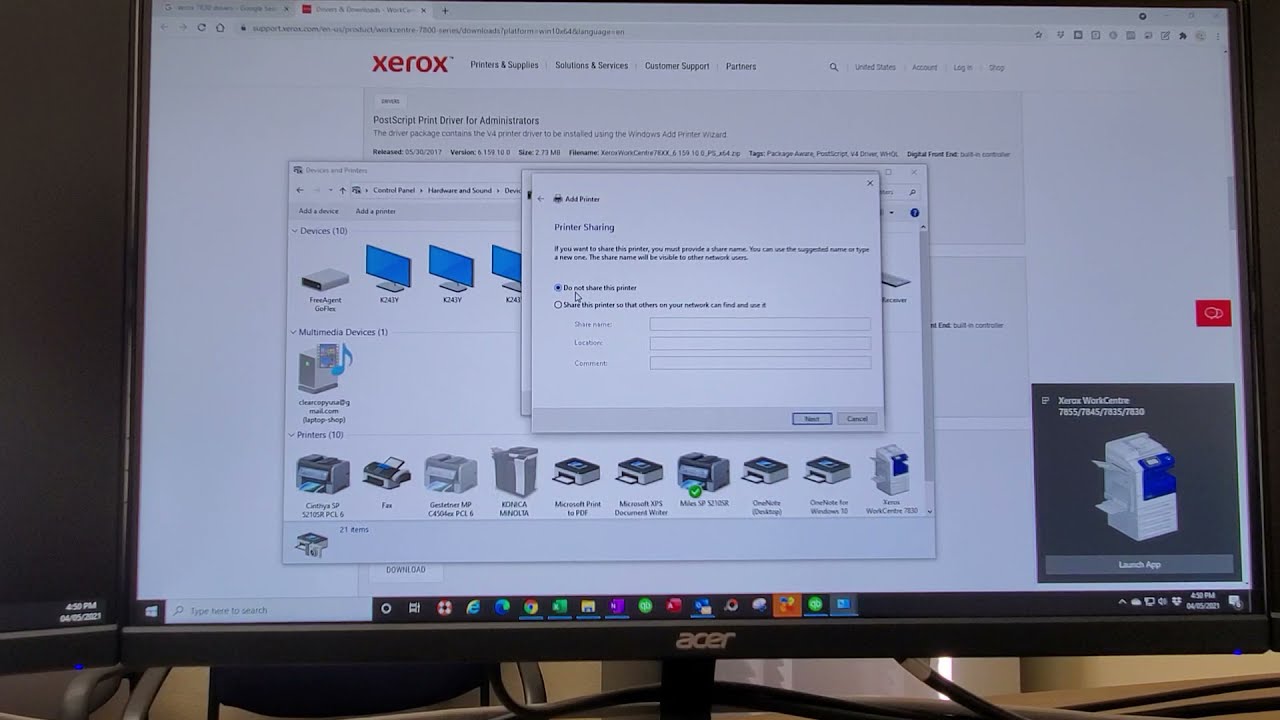Click the Shop link

pyautogui.click(x=997, y=68)
